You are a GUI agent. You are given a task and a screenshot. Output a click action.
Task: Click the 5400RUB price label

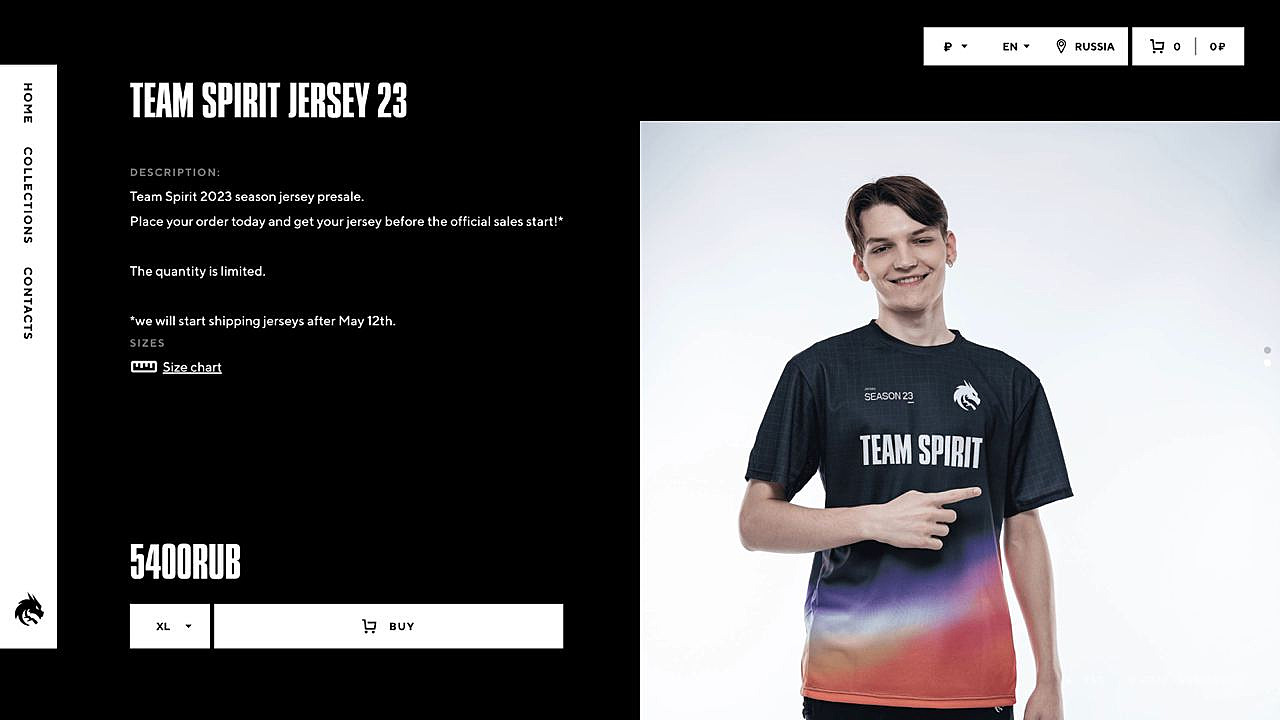click(185, 562)
